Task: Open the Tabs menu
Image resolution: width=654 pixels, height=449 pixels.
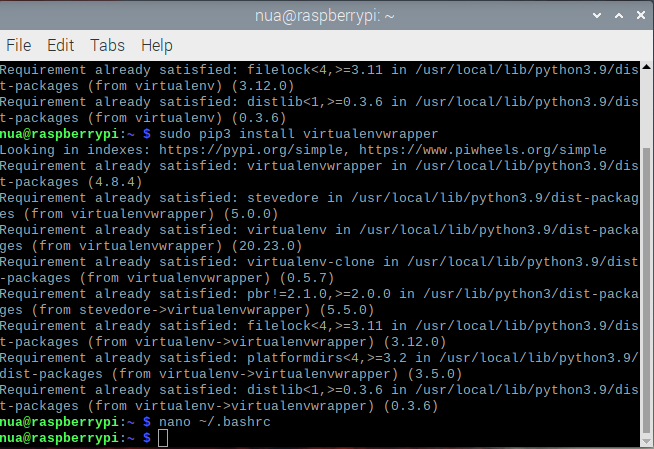Action: (107, 45)
